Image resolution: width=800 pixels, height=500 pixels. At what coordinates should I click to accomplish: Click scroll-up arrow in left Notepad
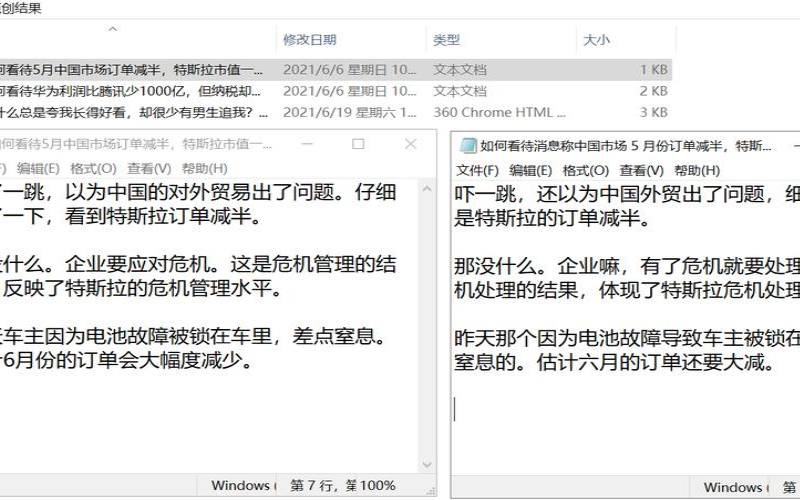427,189
